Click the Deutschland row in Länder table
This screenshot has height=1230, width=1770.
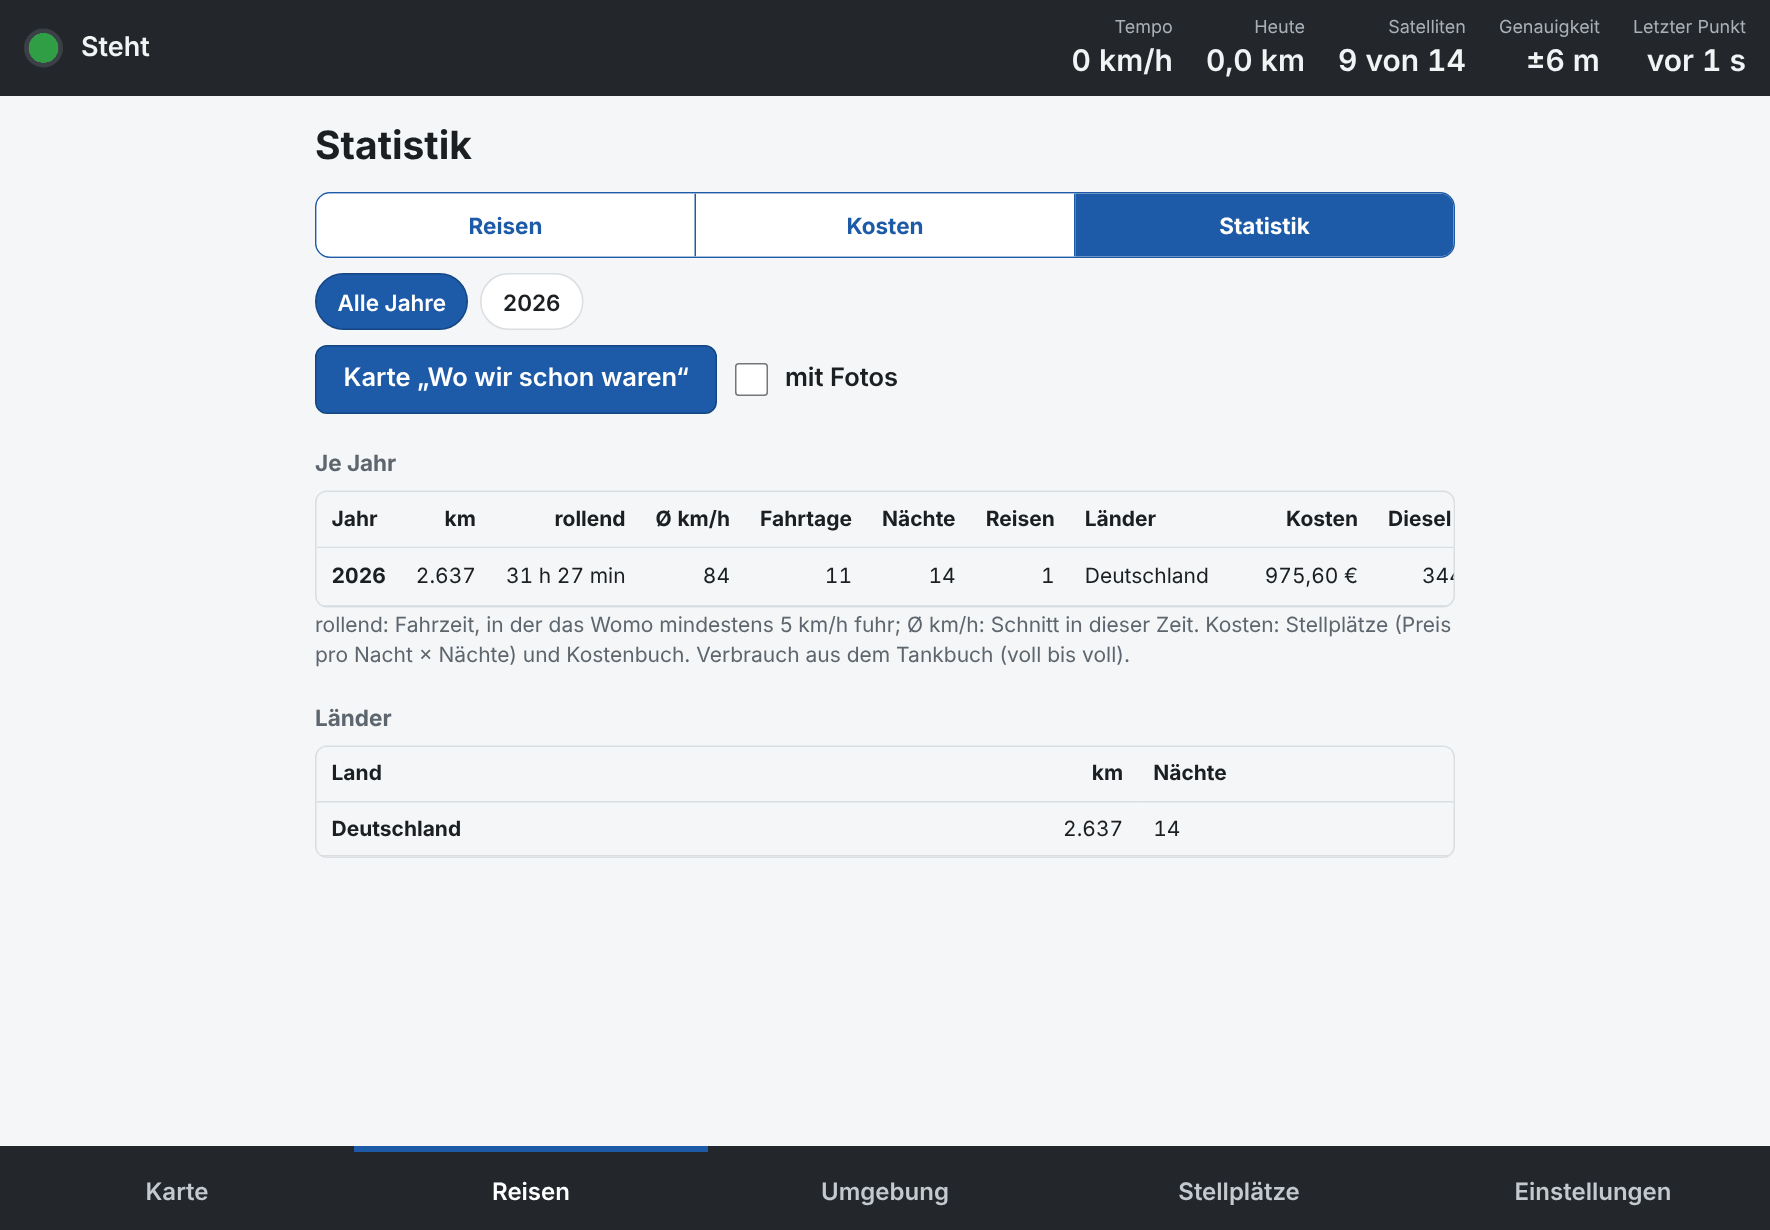click(884, 829)
